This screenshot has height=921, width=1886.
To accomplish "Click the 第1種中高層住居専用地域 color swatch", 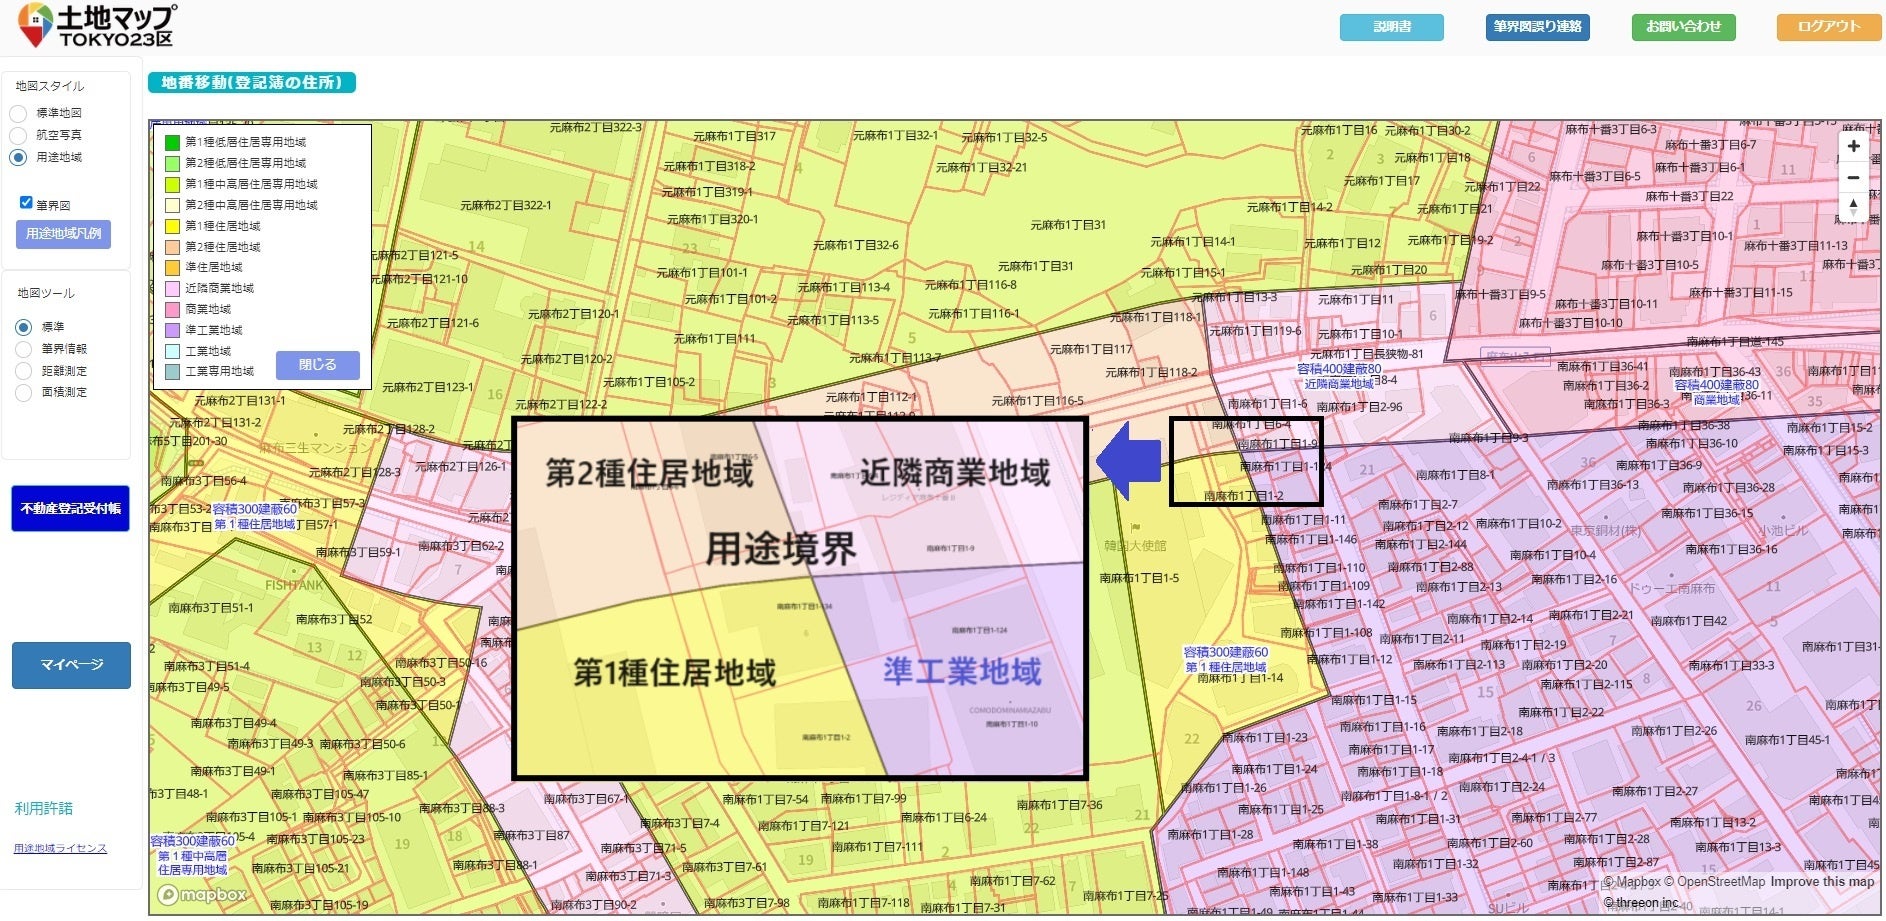I will coord(172,184).
